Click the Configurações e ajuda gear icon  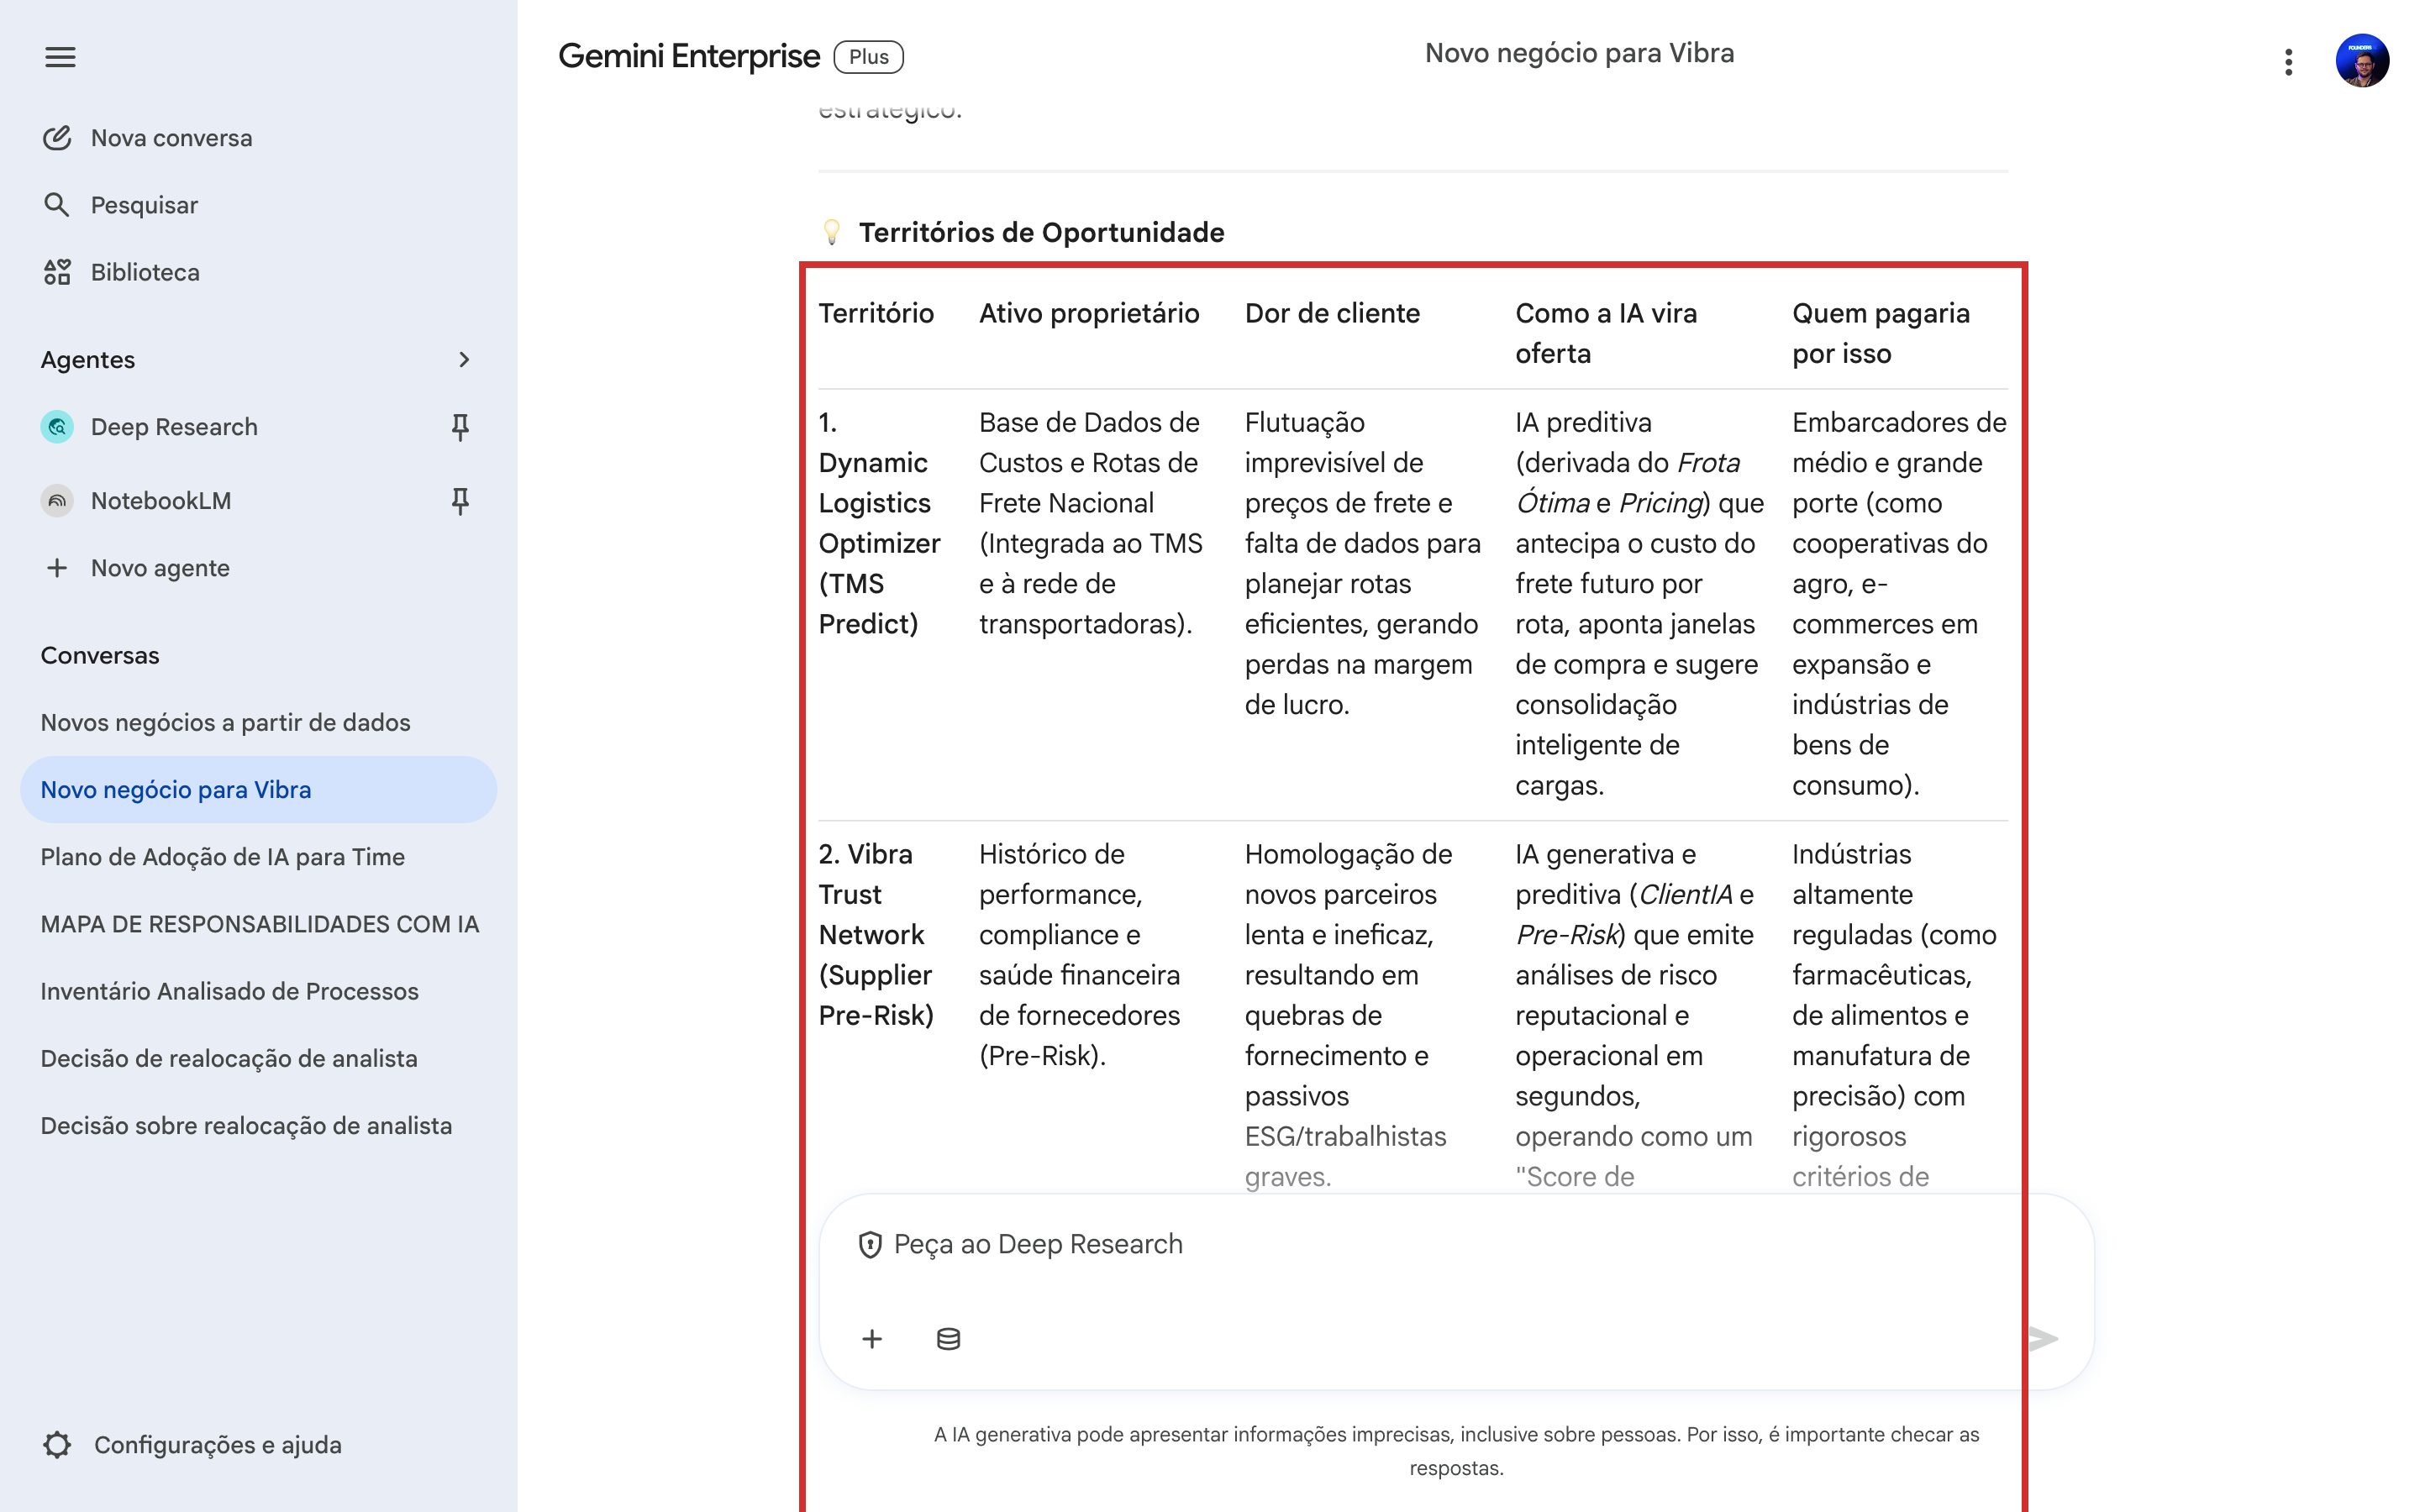tap(57, 1444)
